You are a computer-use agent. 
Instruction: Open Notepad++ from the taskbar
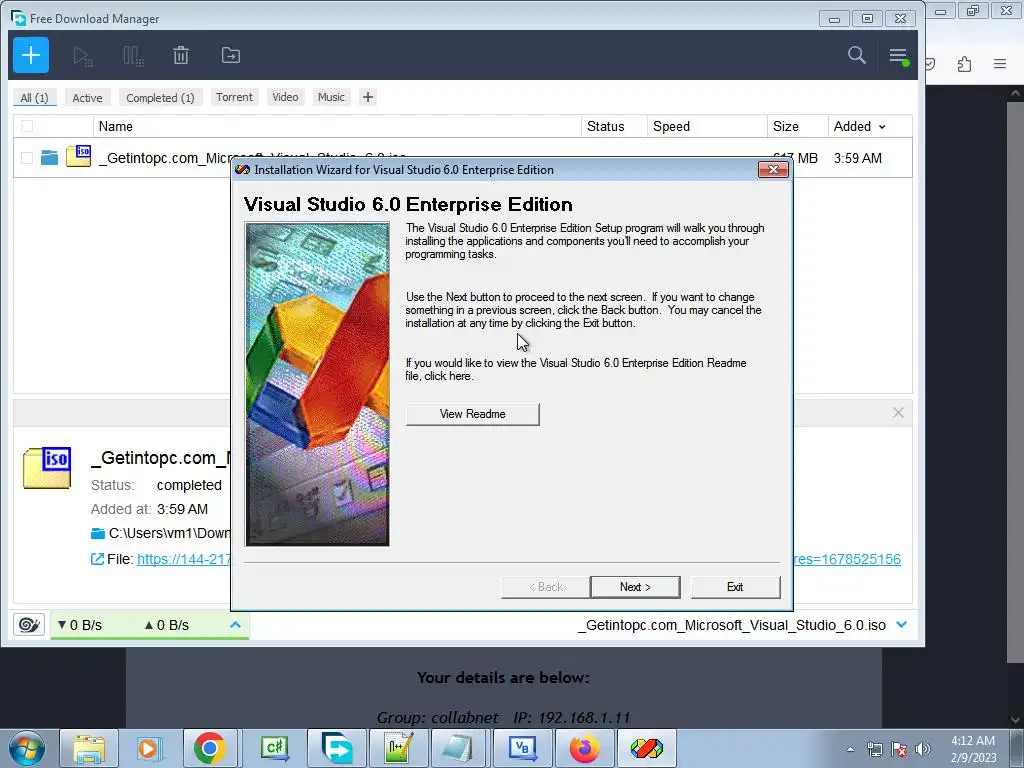(398, 748)
